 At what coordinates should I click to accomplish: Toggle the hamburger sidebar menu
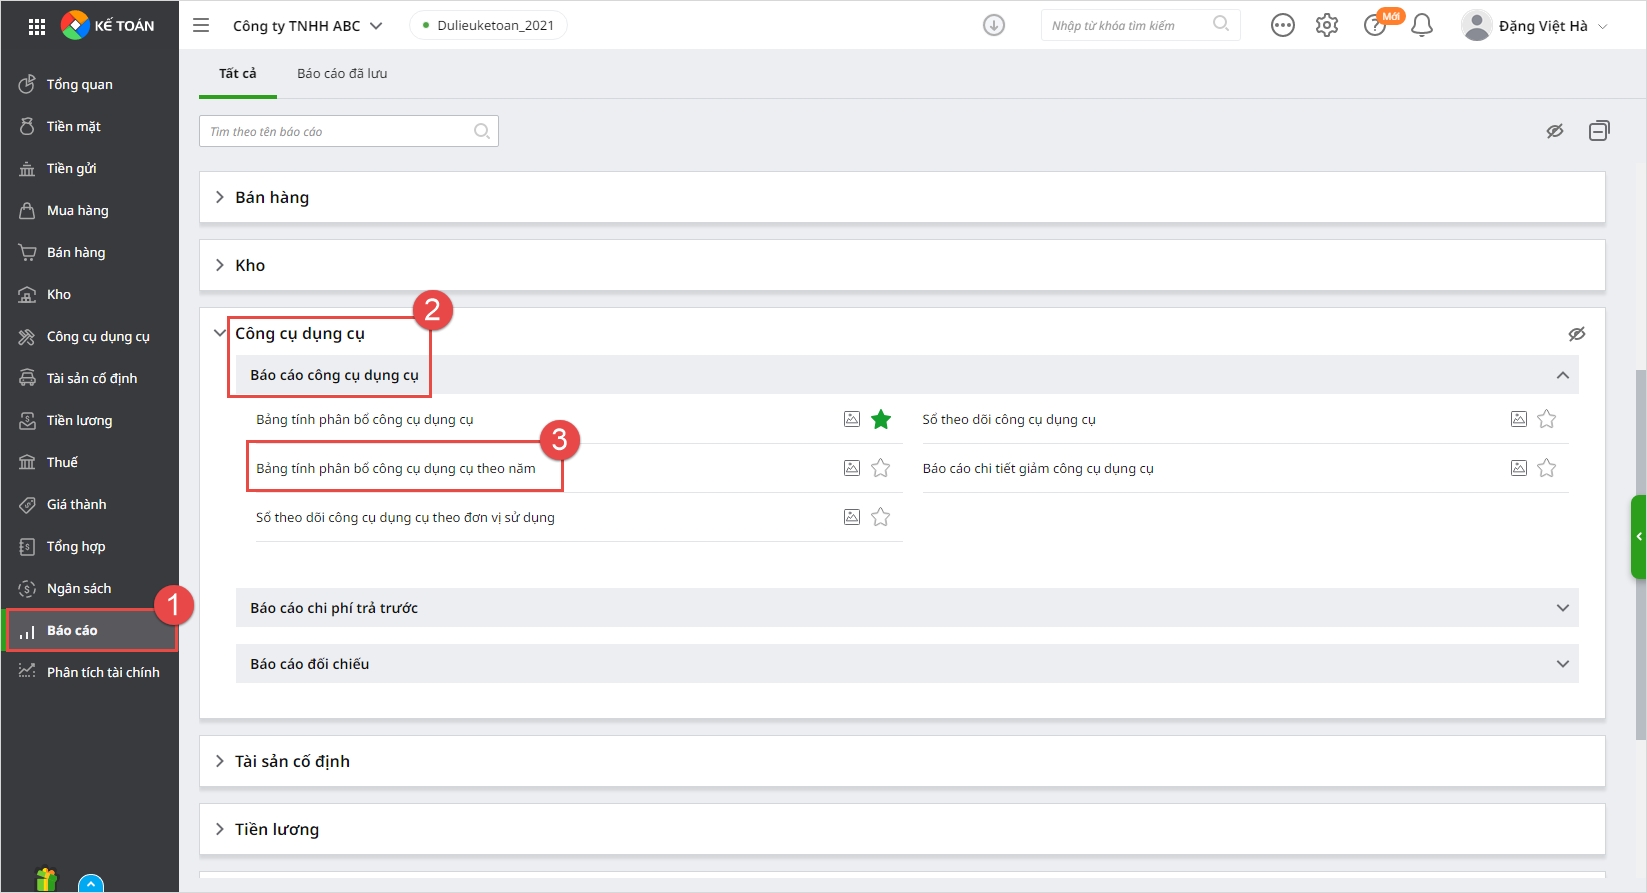click(x=201, y=26)
